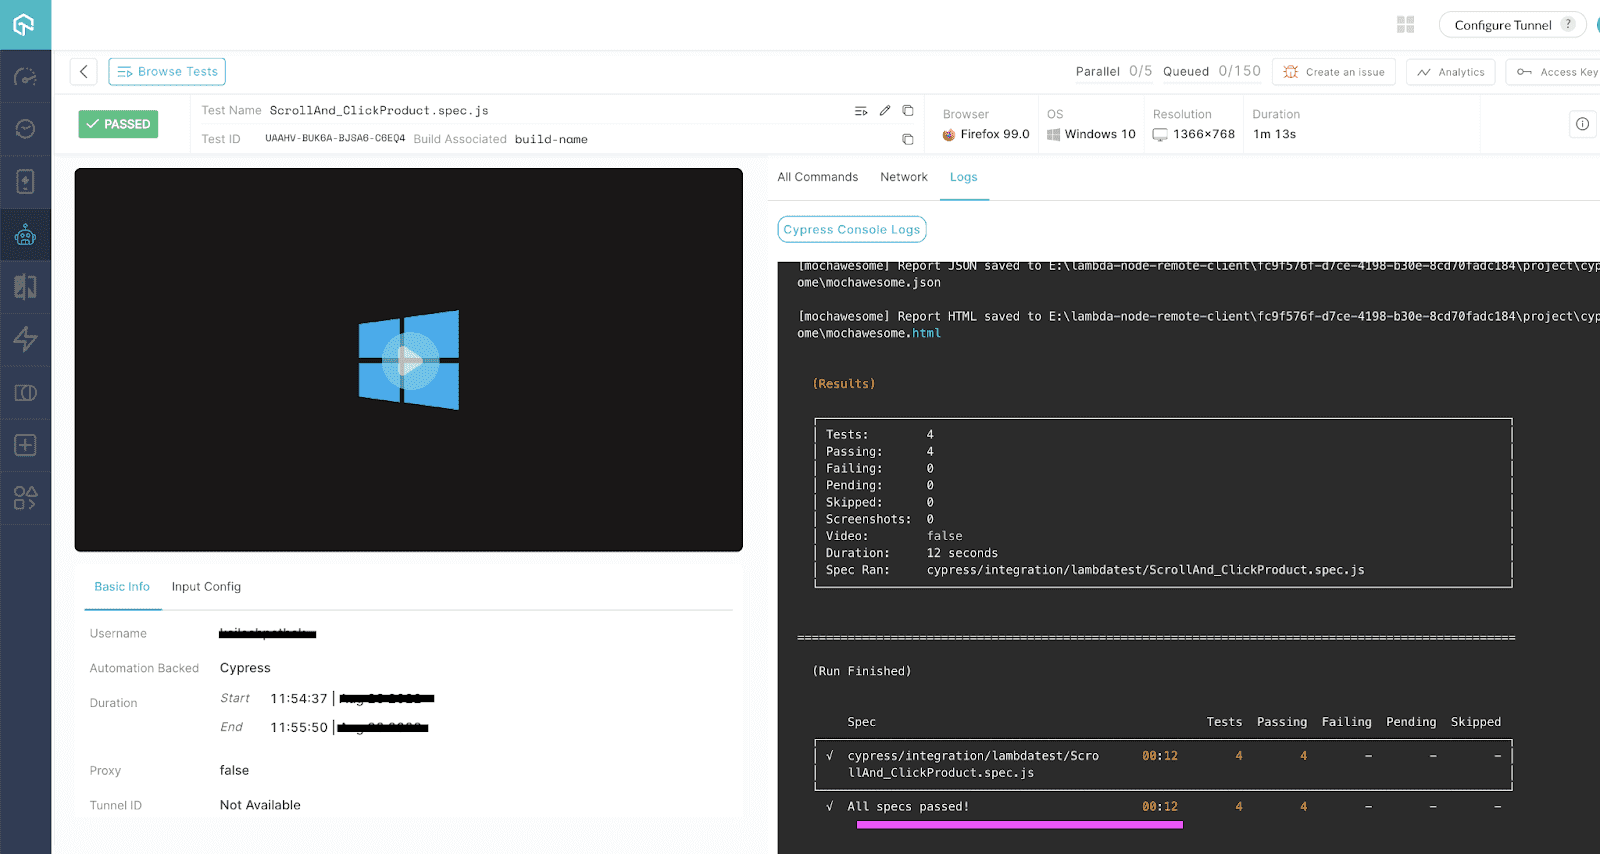Open the lightning bolt HyperExecute icon
Viewport: 1600px width, 854px height.
(x=25, y=339)
